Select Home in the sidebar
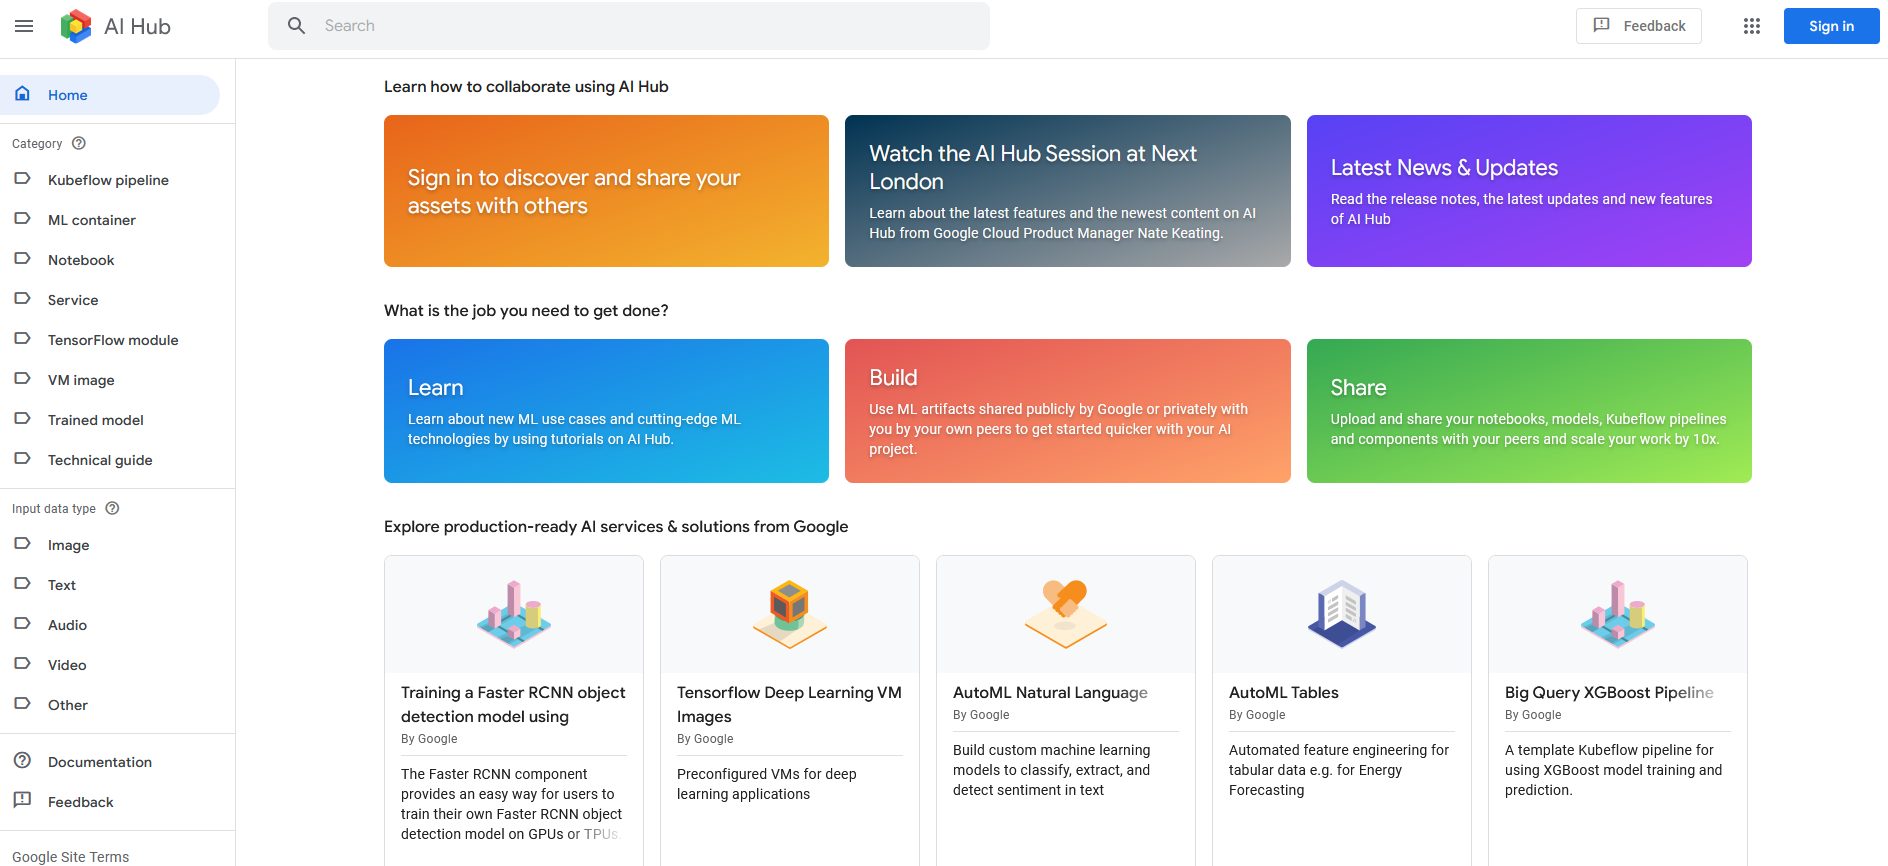Image resolution: width=1888 pixels, height=866 pixels. pos(67,95)
